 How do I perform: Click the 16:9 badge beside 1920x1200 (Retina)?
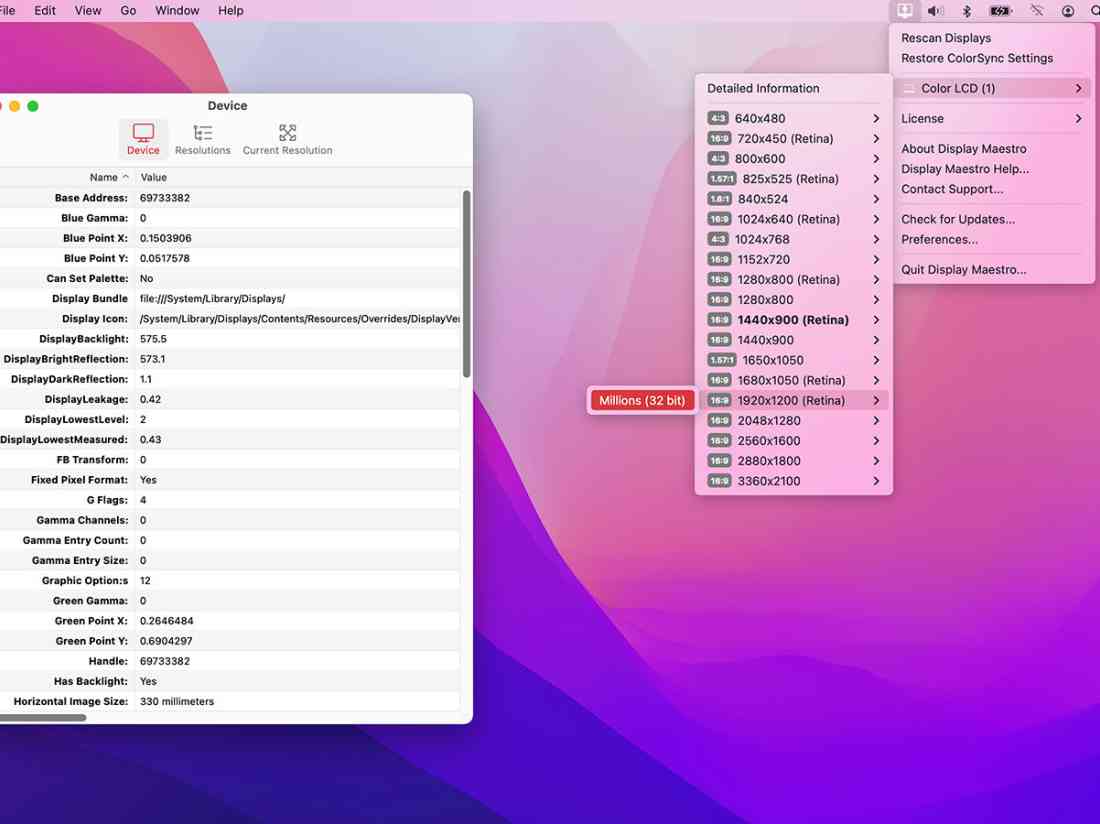tap(719, 400)
